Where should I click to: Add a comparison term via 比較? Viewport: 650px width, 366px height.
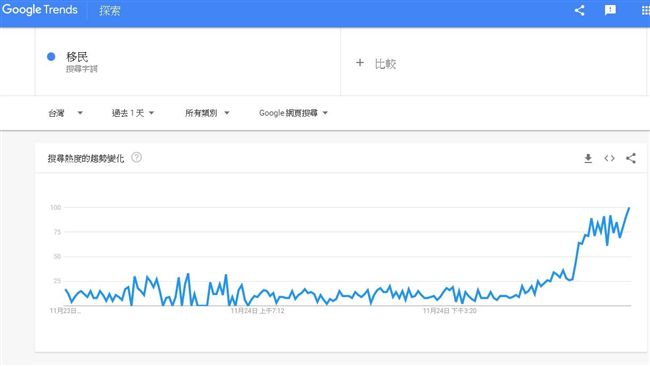coord(385,64)
